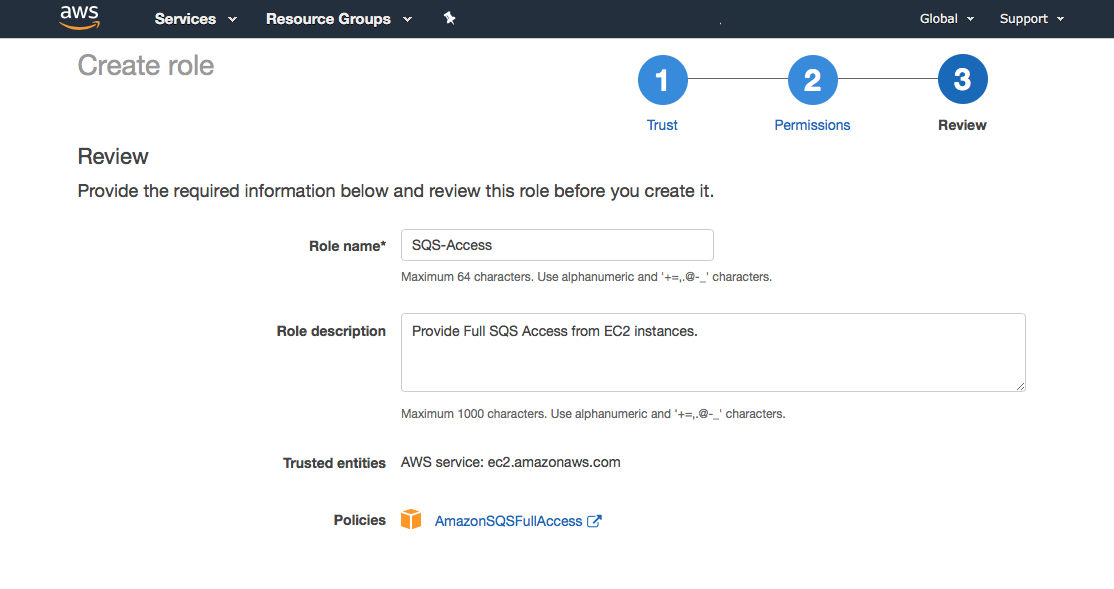Image resolution: width=1114 pixels, height=589 pixels.
Task: Click the AmazonSQSFullAccess policy link
Action: tap(508, 520)
